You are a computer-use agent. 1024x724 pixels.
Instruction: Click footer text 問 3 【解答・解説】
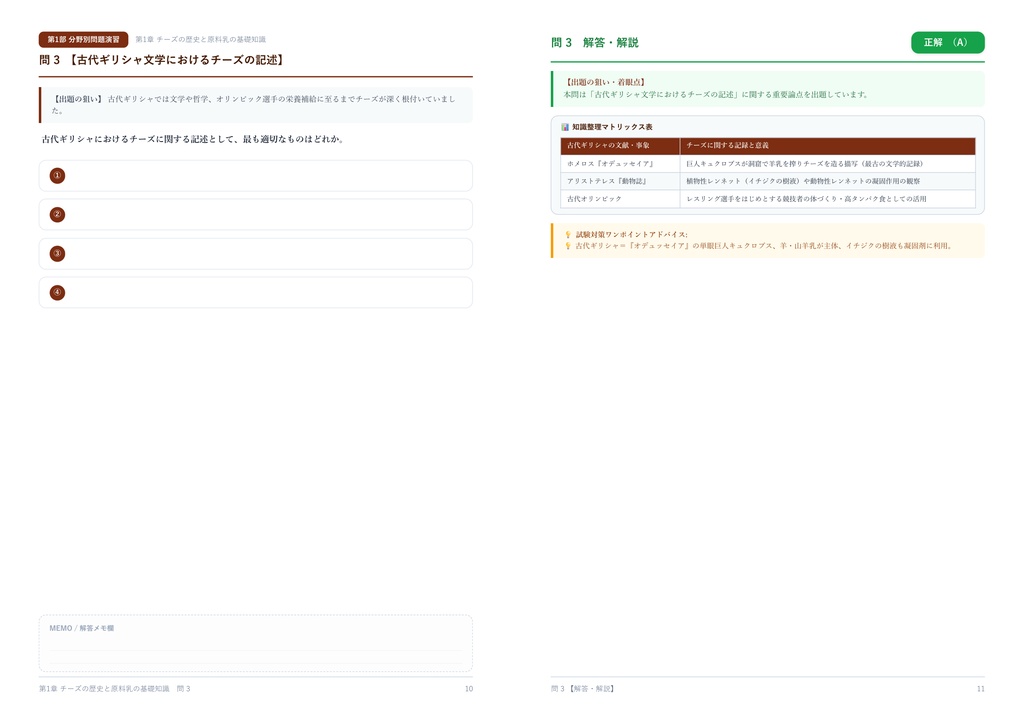(583, 689)
